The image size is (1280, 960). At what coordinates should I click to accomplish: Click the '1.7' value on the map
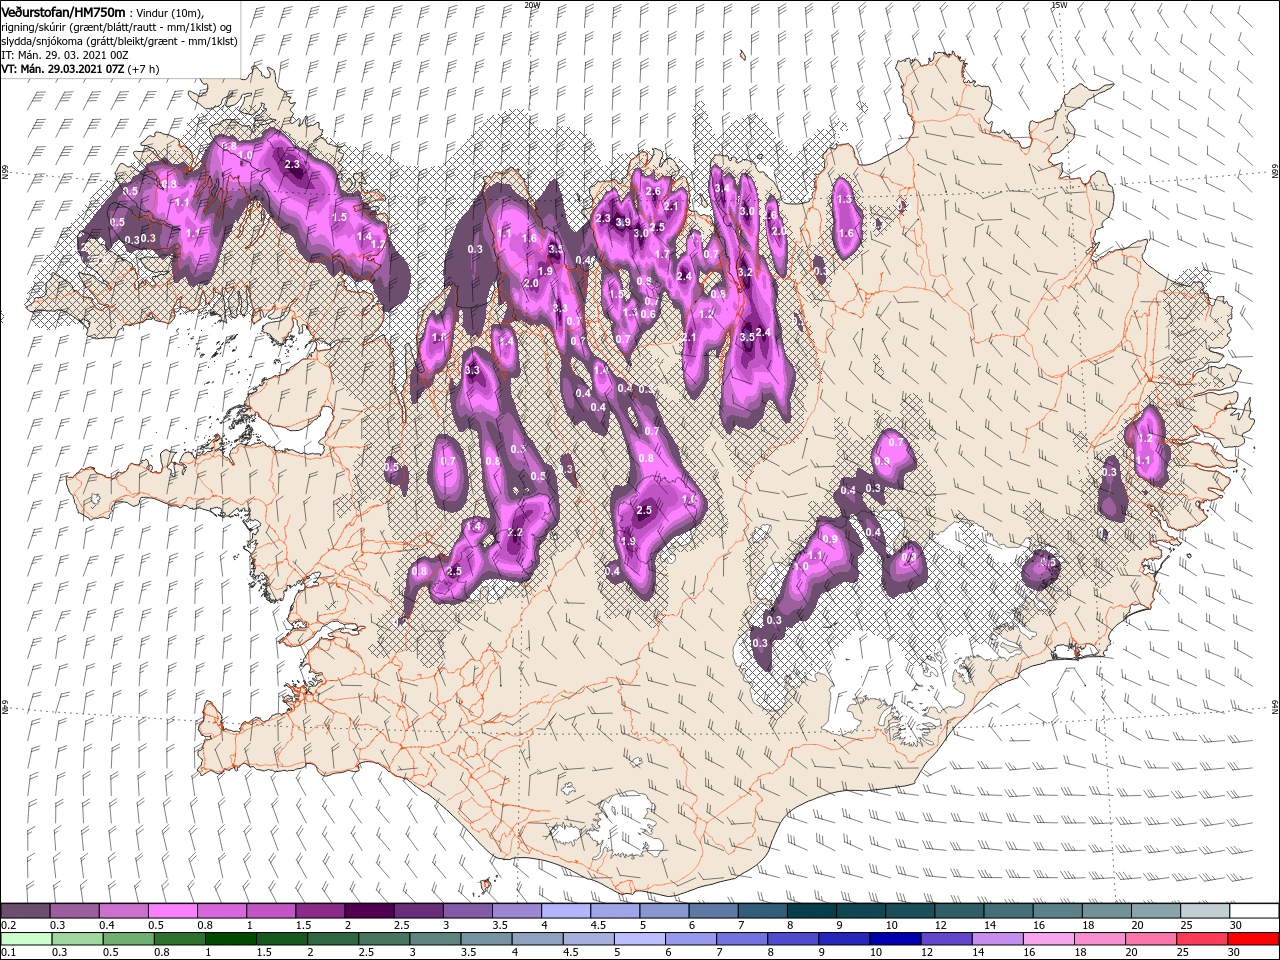(x=661, y=254)
